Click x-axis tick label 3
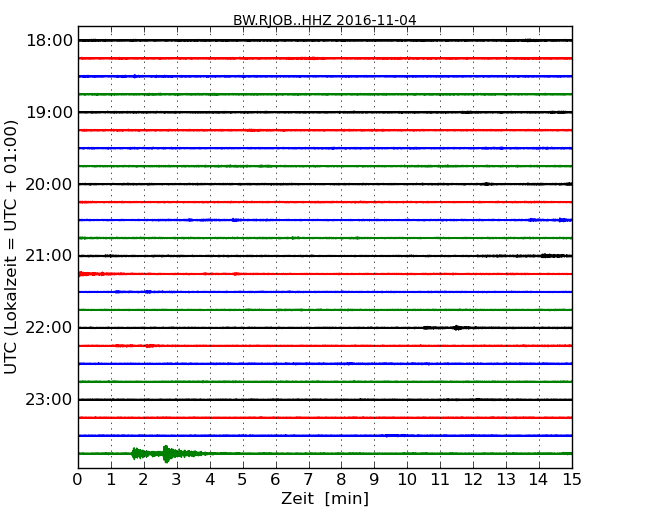This screenshot has height=520, width=650. [177, 479]
